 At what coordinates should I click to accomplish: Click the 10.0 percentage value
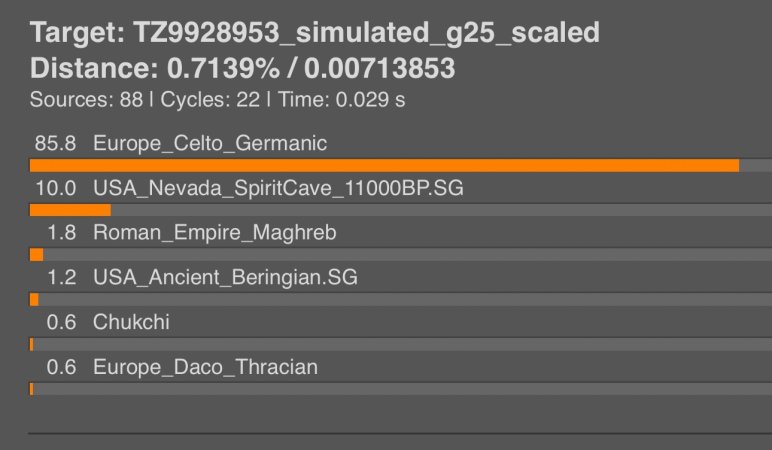tap(56, 188)
